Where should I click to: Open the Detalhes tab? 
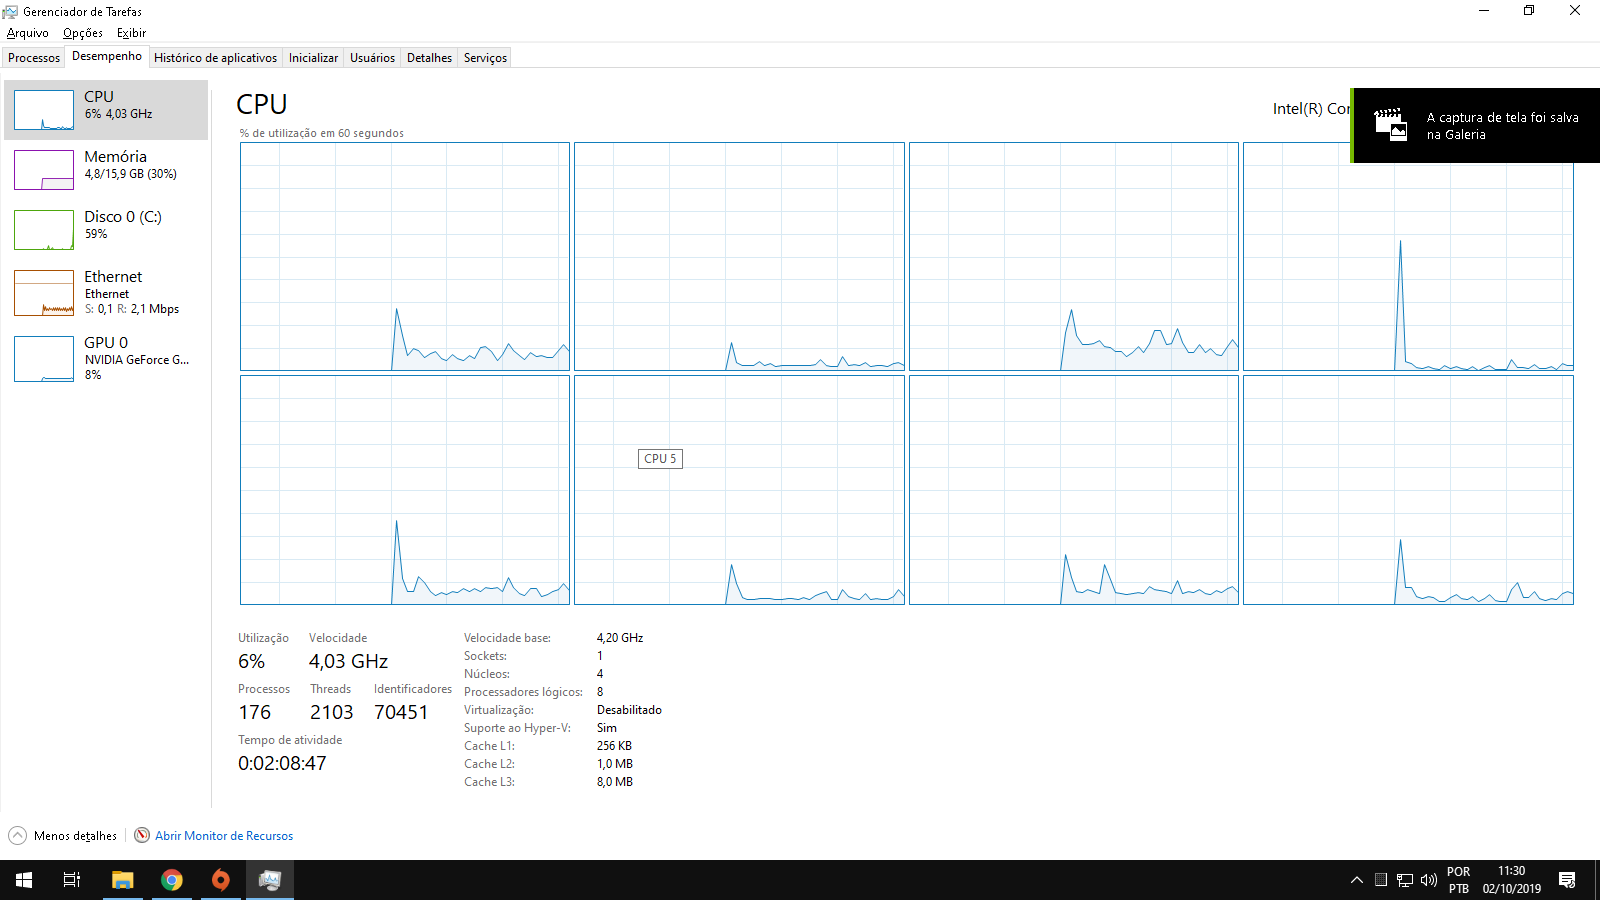click(429, 58)
